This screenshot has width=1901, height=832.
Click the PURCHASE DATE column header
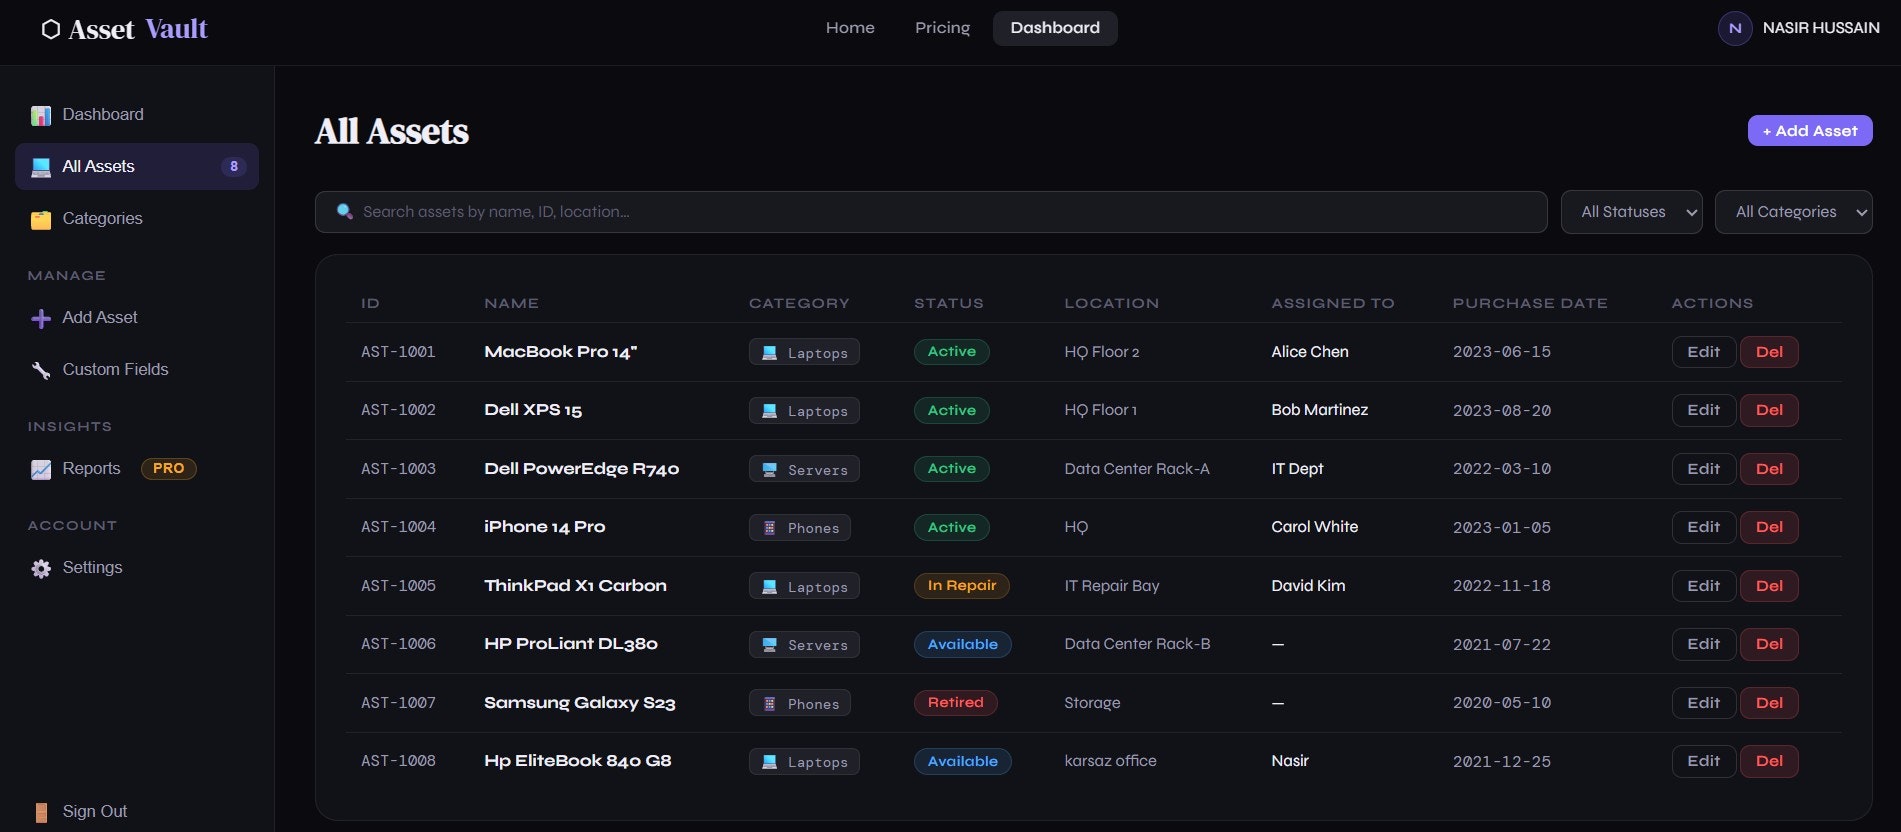coord(1530,303)
